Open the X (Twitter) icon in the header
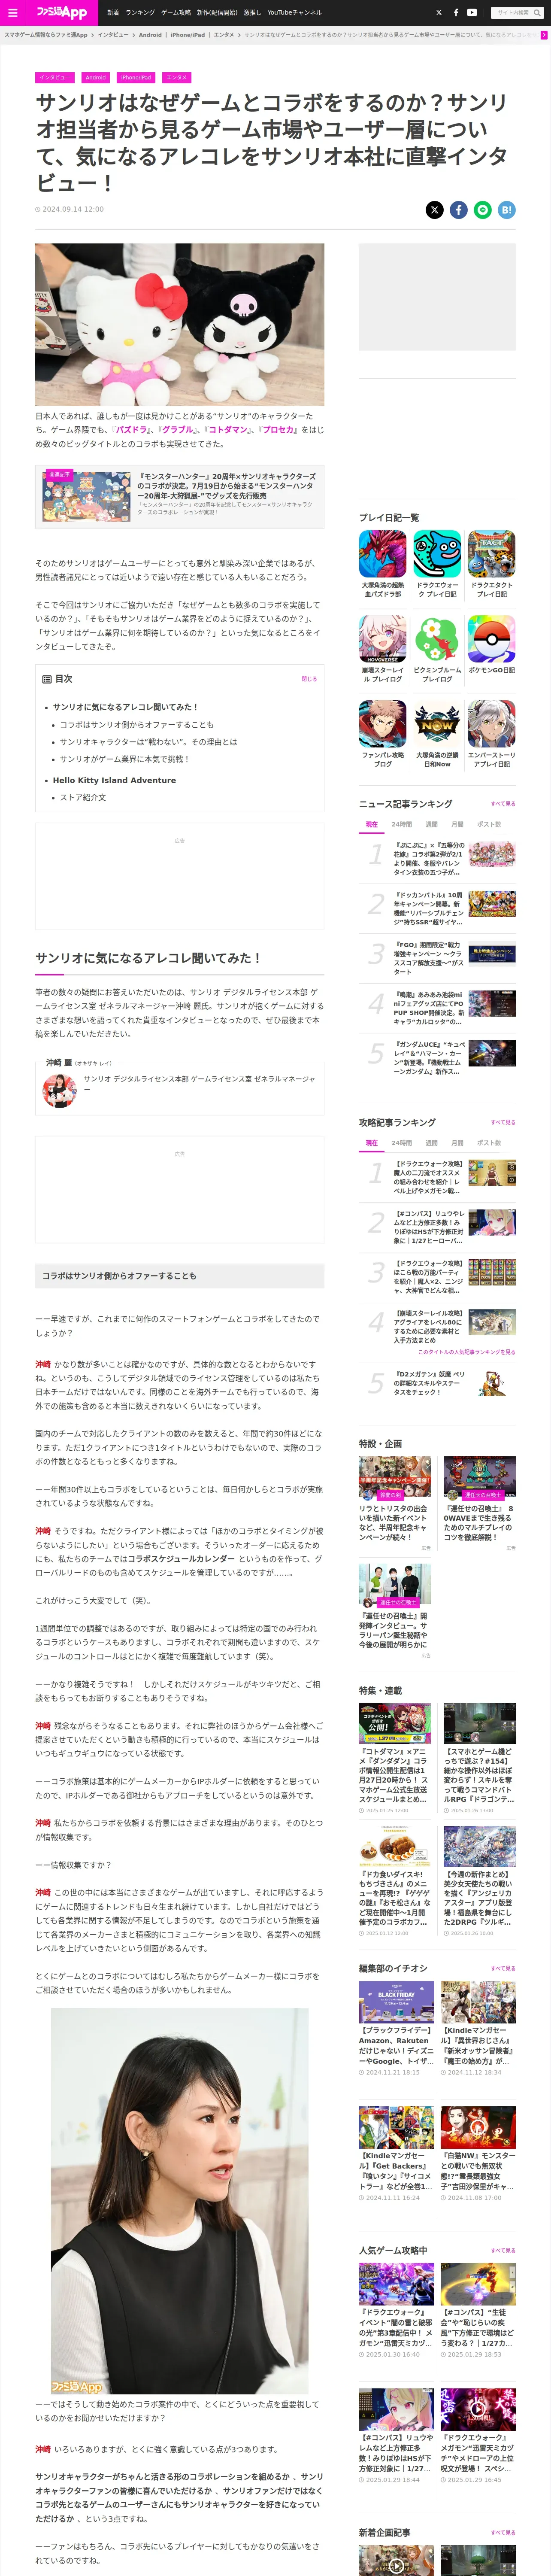 438,13
